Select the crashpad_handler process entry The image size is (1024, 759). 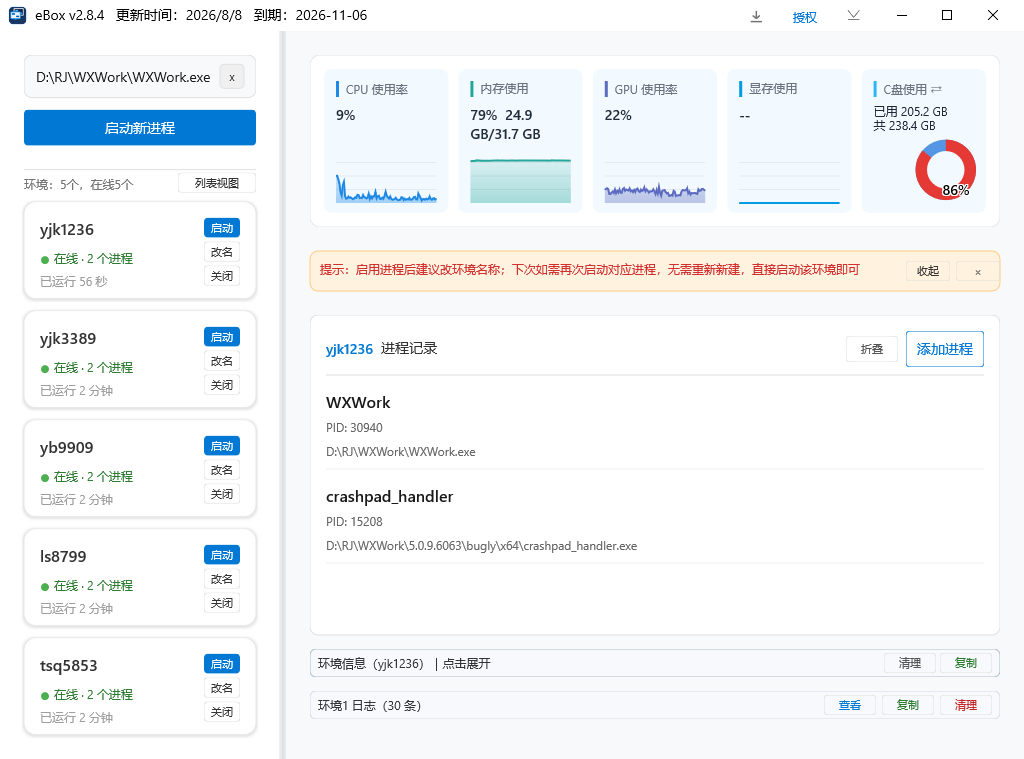pos(655,521)
